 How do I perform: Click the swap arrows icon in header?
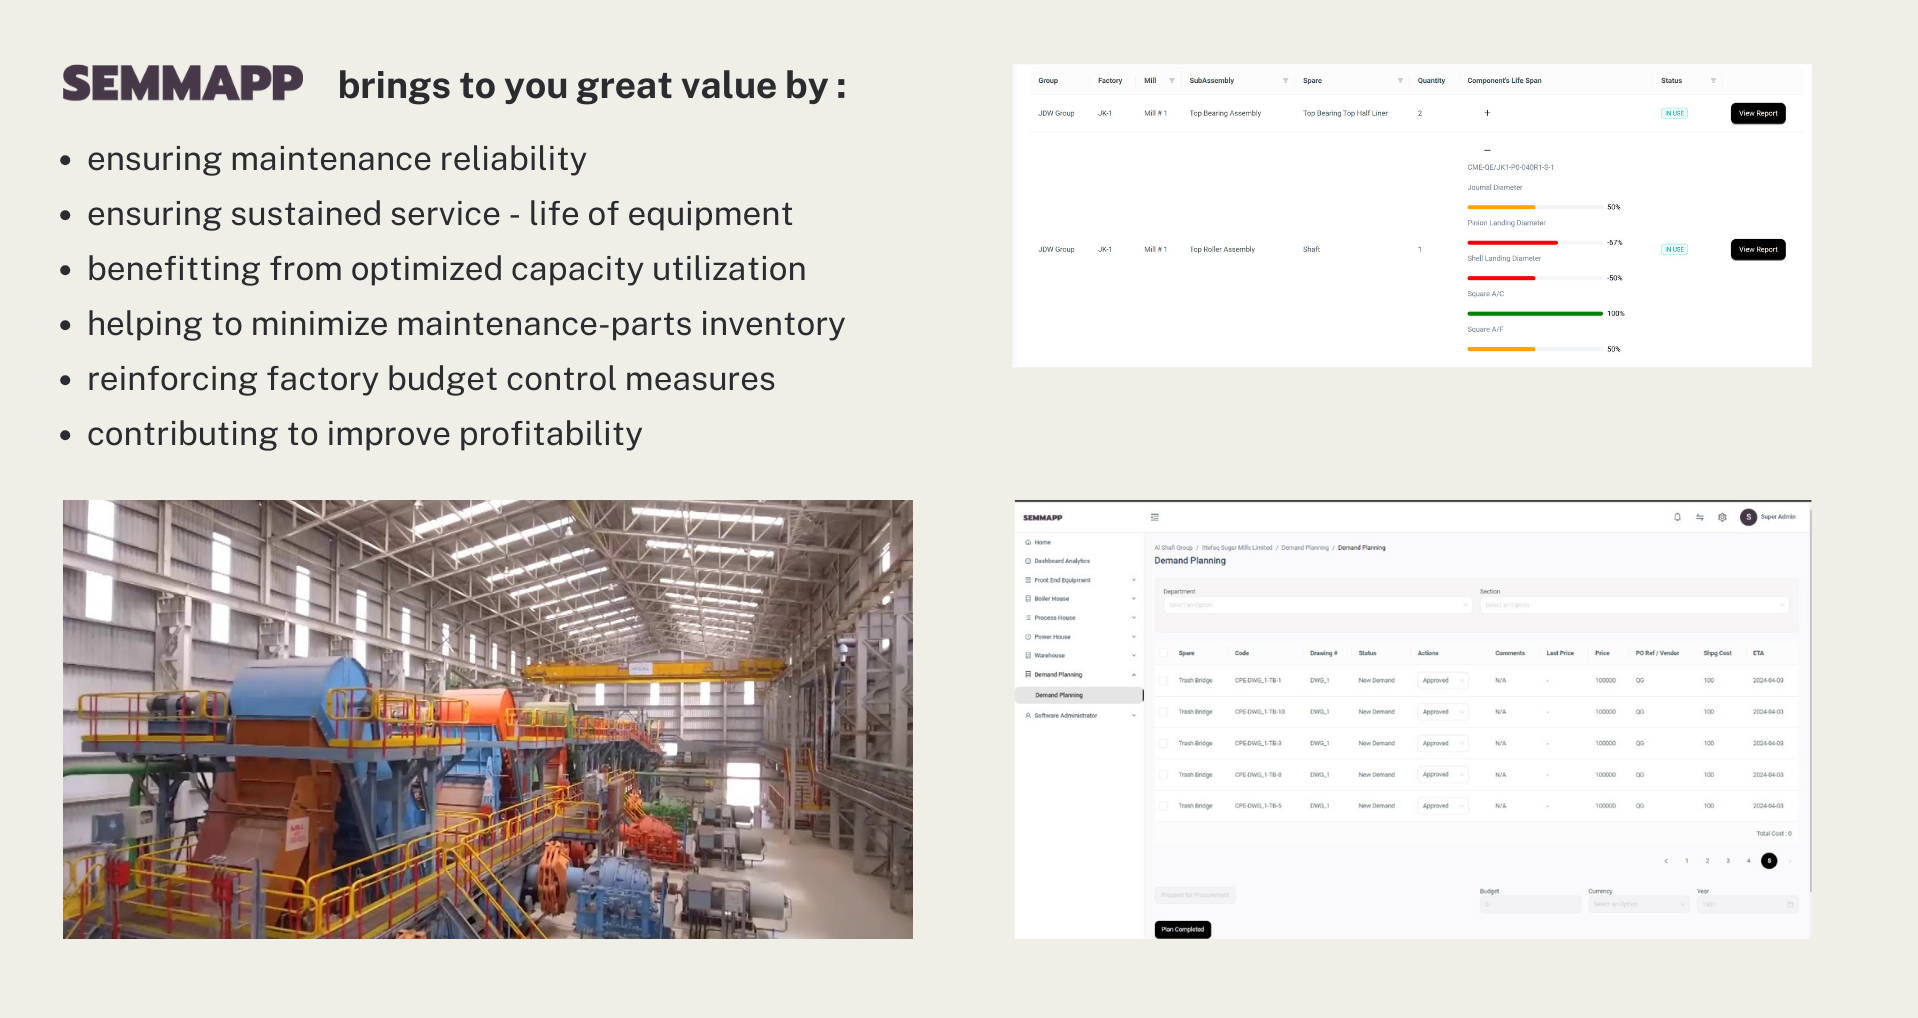[x=1700, y=517]
